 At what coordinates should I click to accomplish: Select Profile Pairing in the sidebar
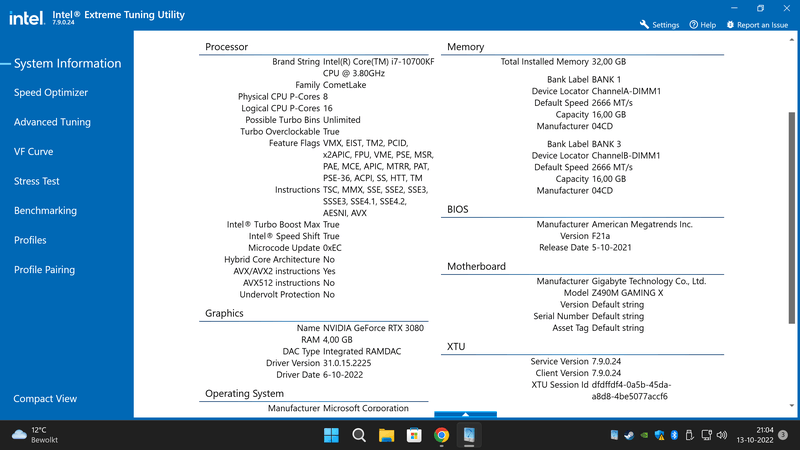click(x=44, y=269)
